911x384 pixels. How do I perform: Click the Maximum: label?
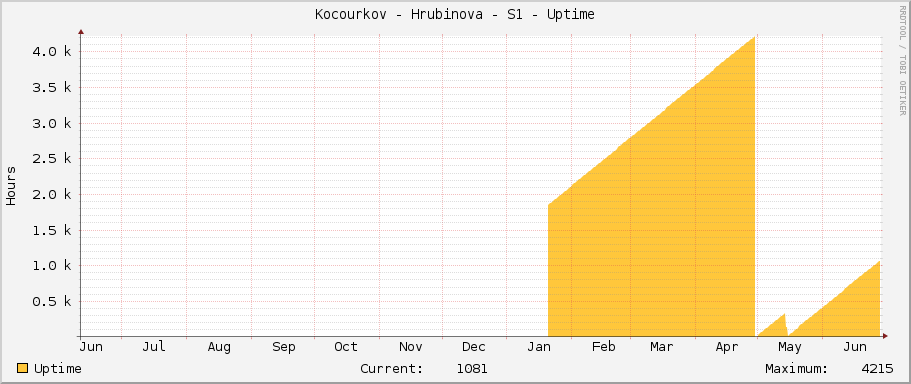click(x=797, y=368)
